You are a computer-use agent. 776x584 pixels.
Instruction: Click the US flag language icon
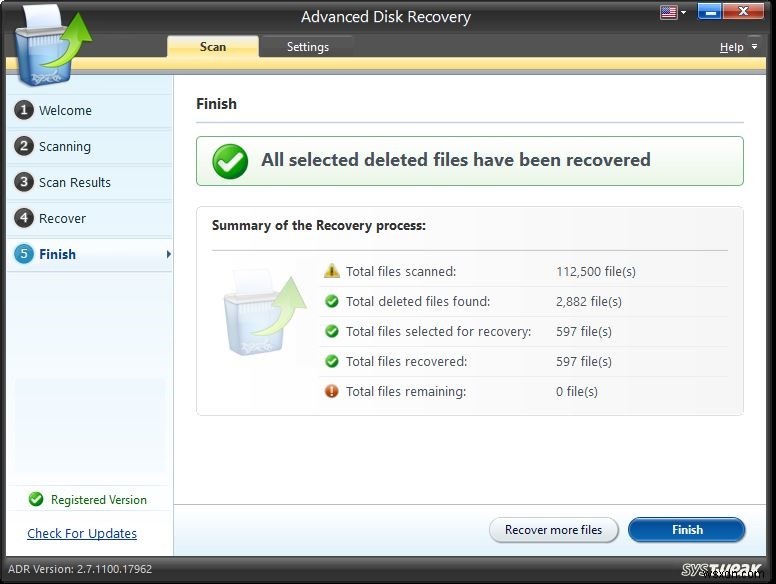(x=668, y=13)
